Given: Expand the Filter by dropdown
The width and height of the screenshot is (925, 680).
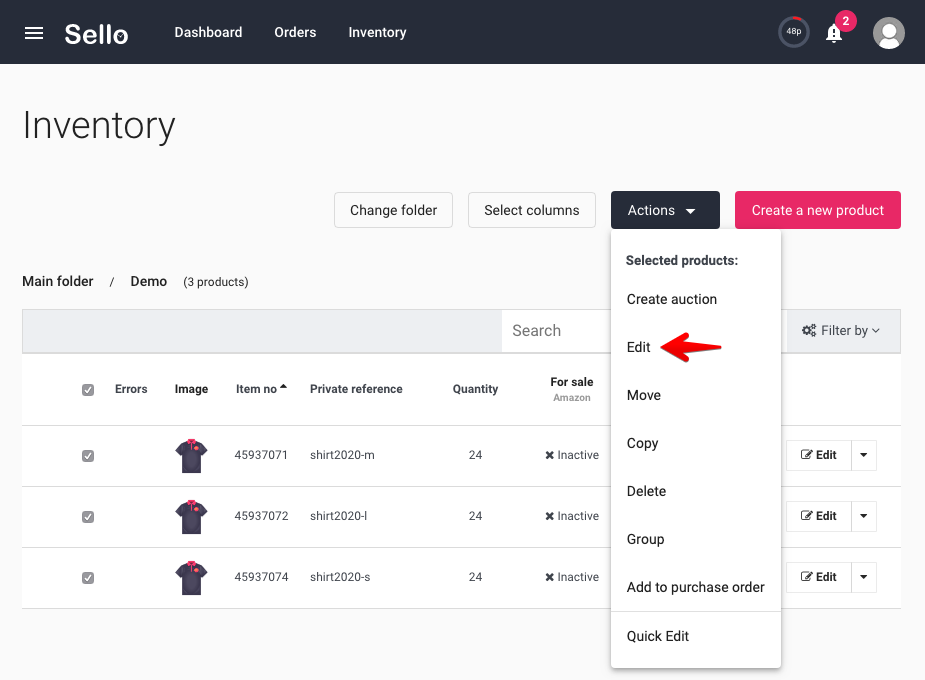Looking at the screenshot, I should [843, 331].
